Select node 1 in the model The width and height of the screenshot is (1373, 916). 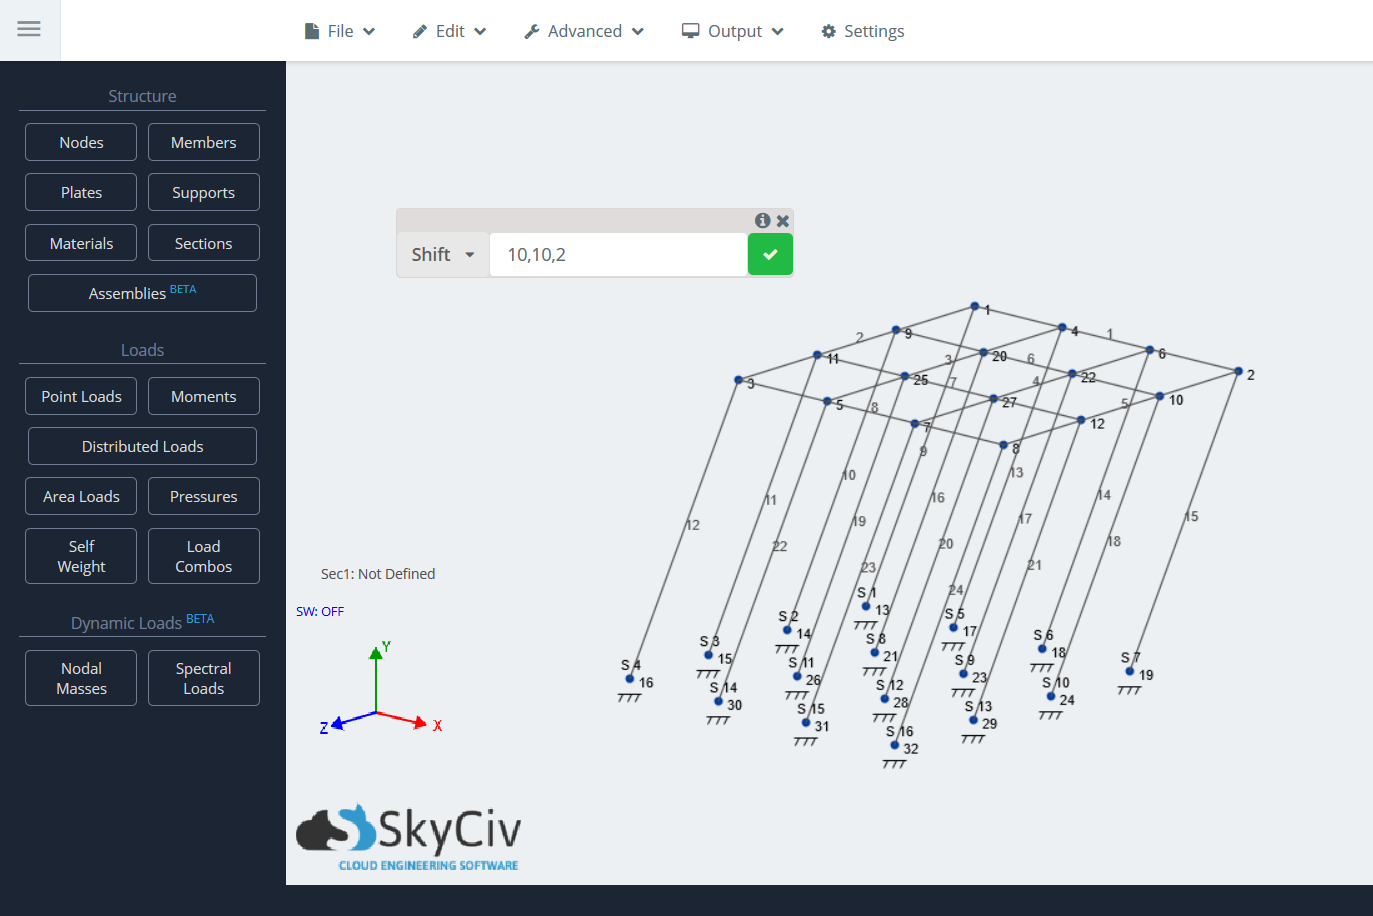click(x=975, y=306)
